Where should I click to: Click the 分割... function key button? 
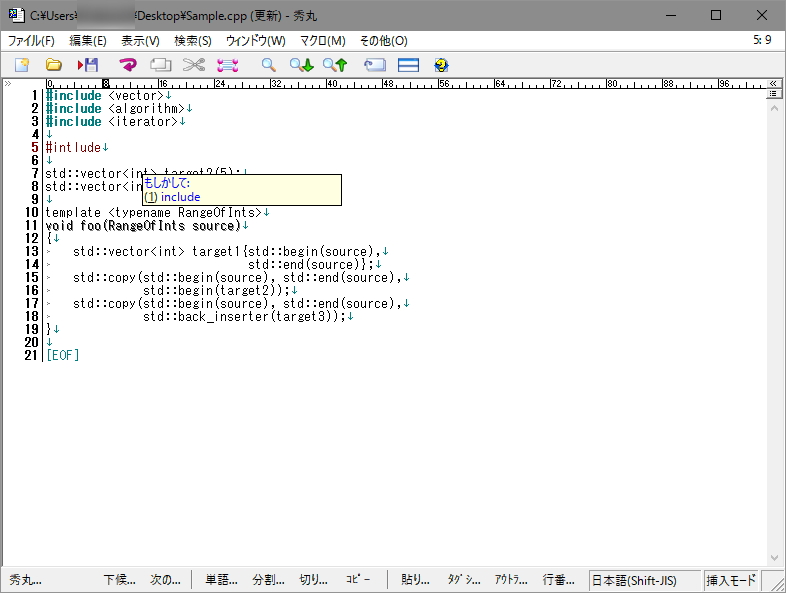coord(268,580)
